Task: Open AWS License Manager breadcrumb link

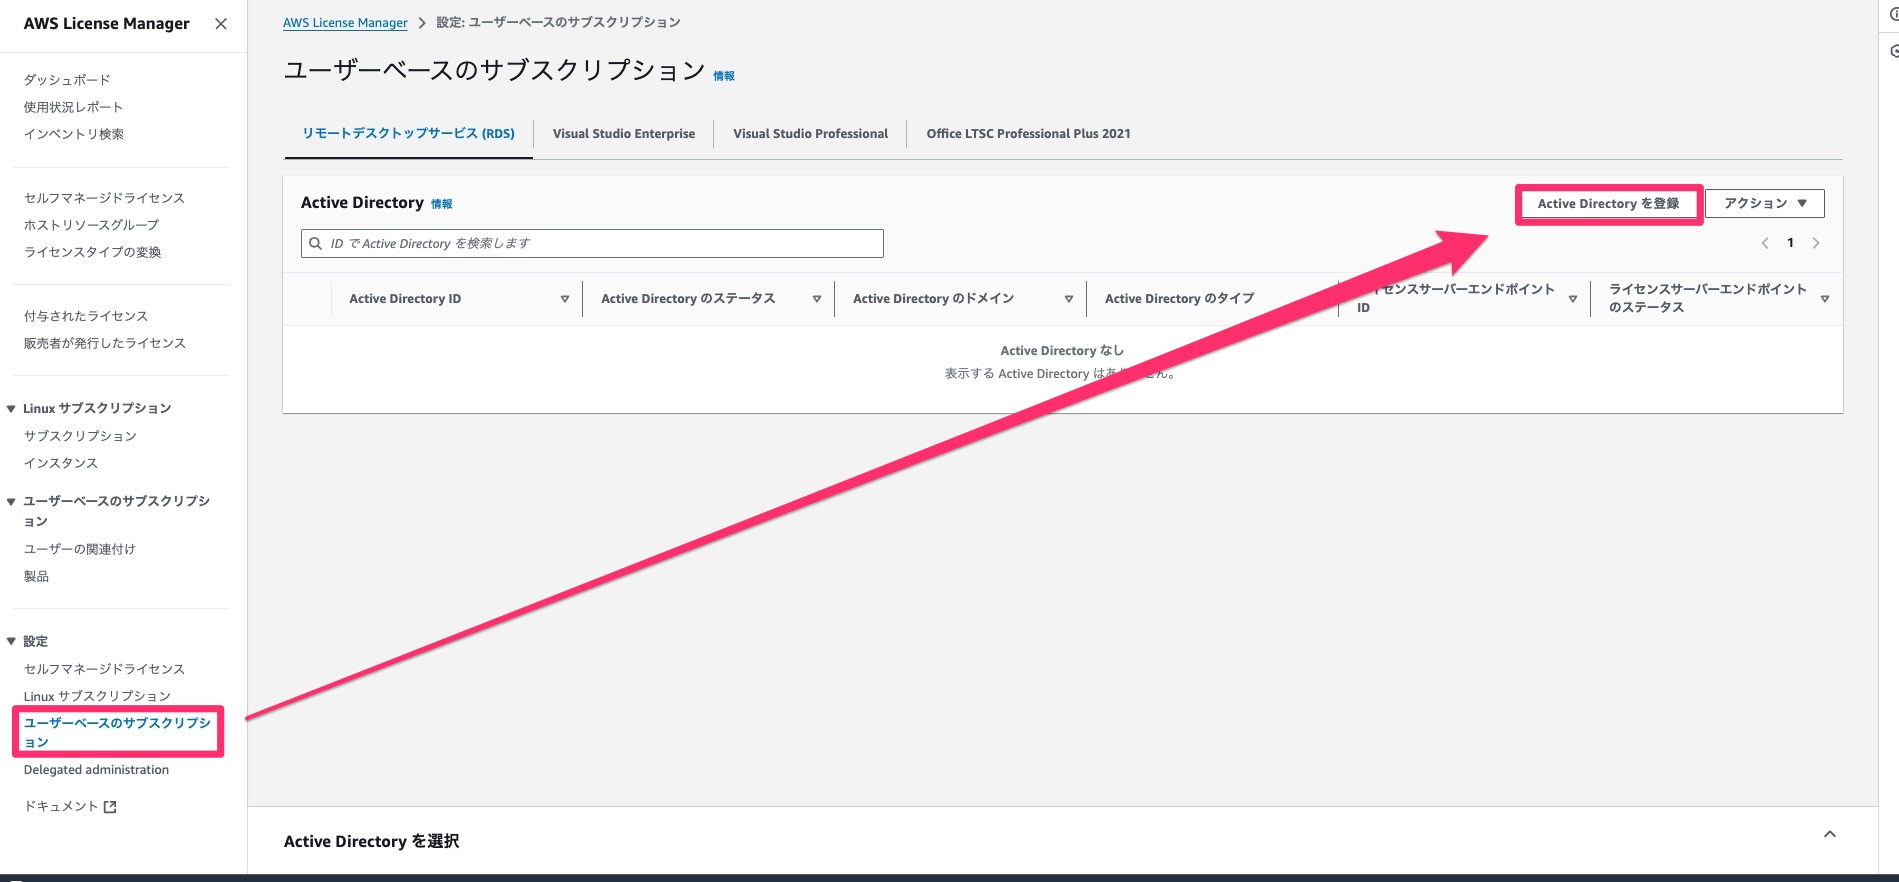Action: point(345,22)
